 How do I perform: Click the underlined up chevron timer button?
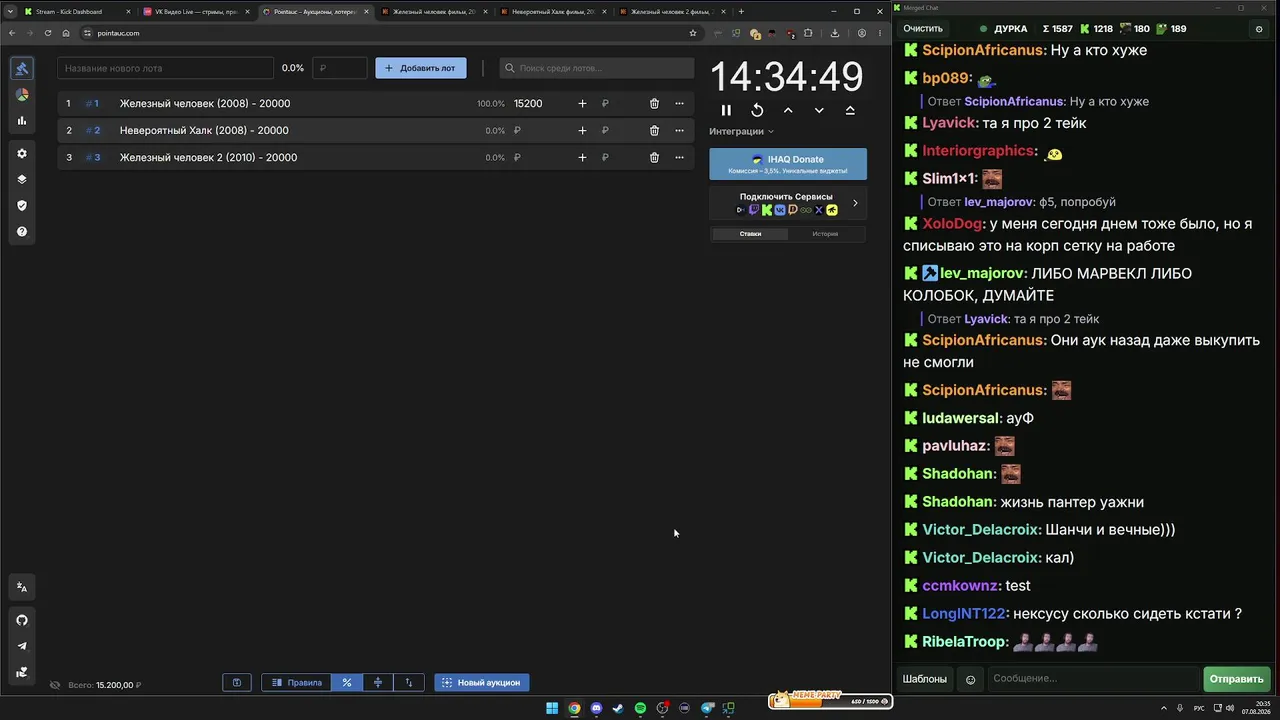pyautogui.click(x=850, y=110)
